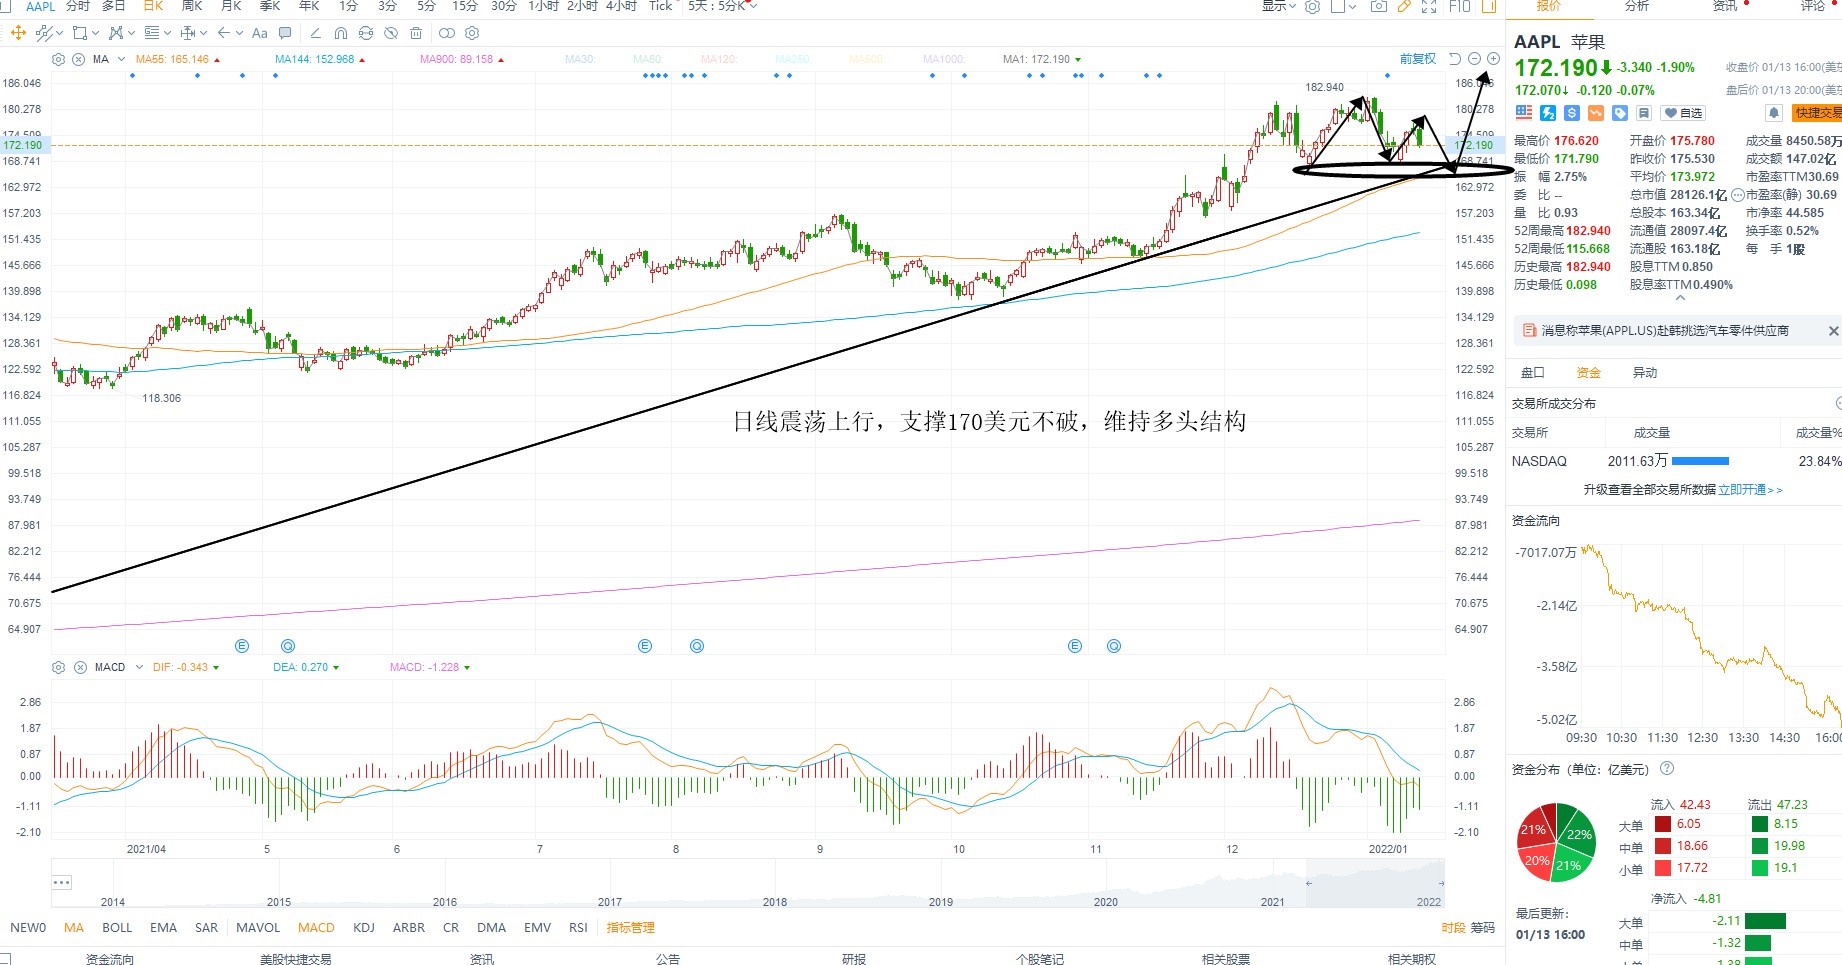The width and height of the screenshot is (1842, 965).
Task: Click the 时段 session label
Action: tap(1453, 928)
